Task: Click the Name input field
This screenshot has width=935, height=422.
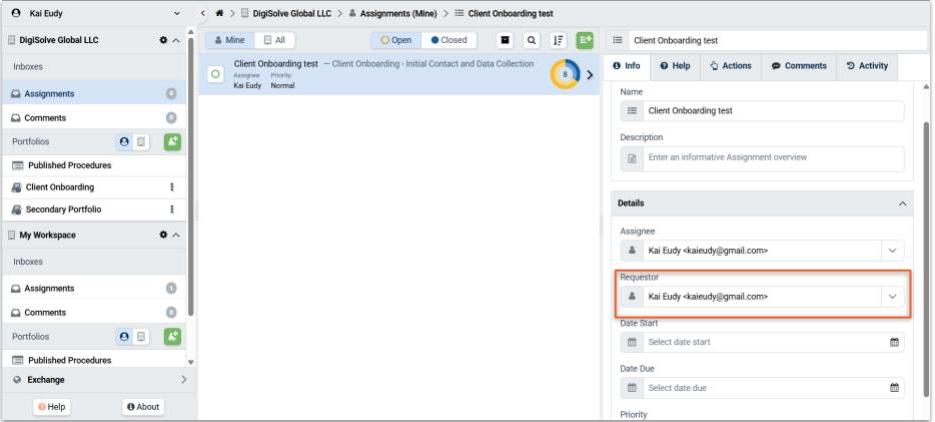Action: click(773, 111)
